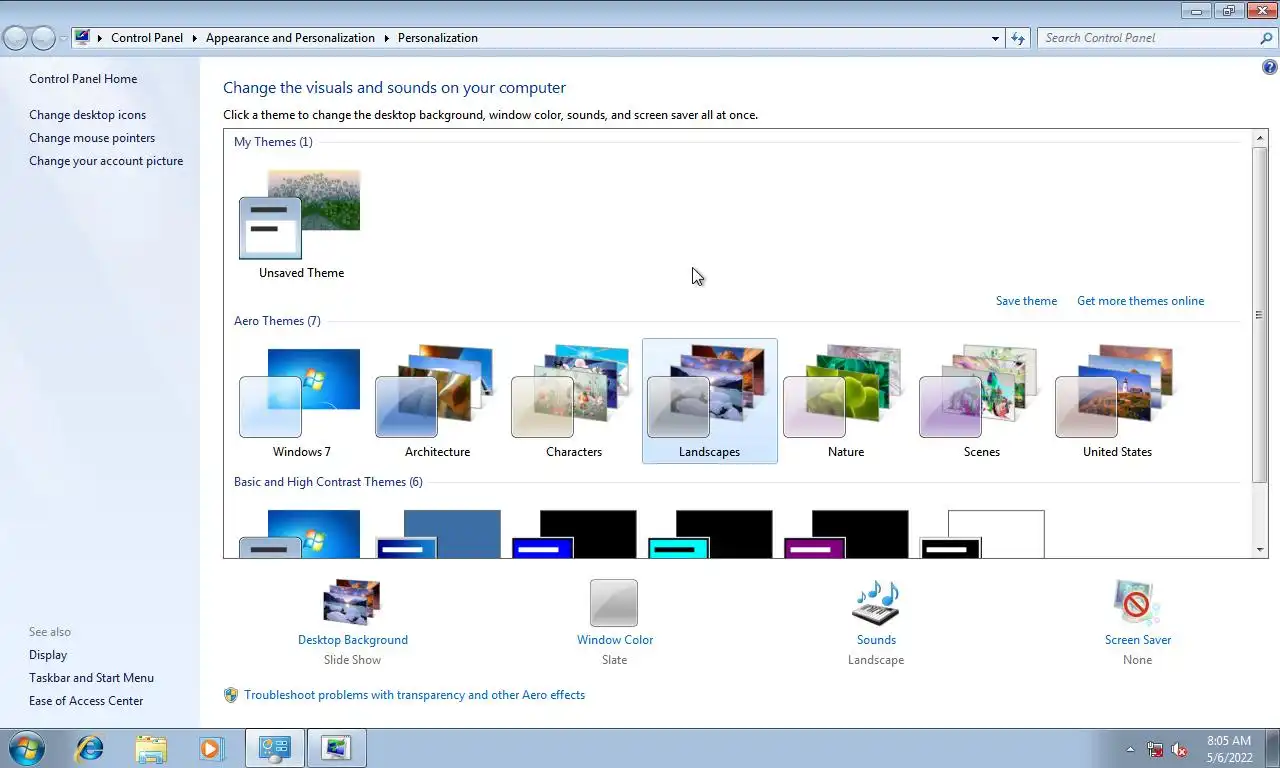Click the network tray icon
Screen dimensions: 1280x768
[1155, 749]
